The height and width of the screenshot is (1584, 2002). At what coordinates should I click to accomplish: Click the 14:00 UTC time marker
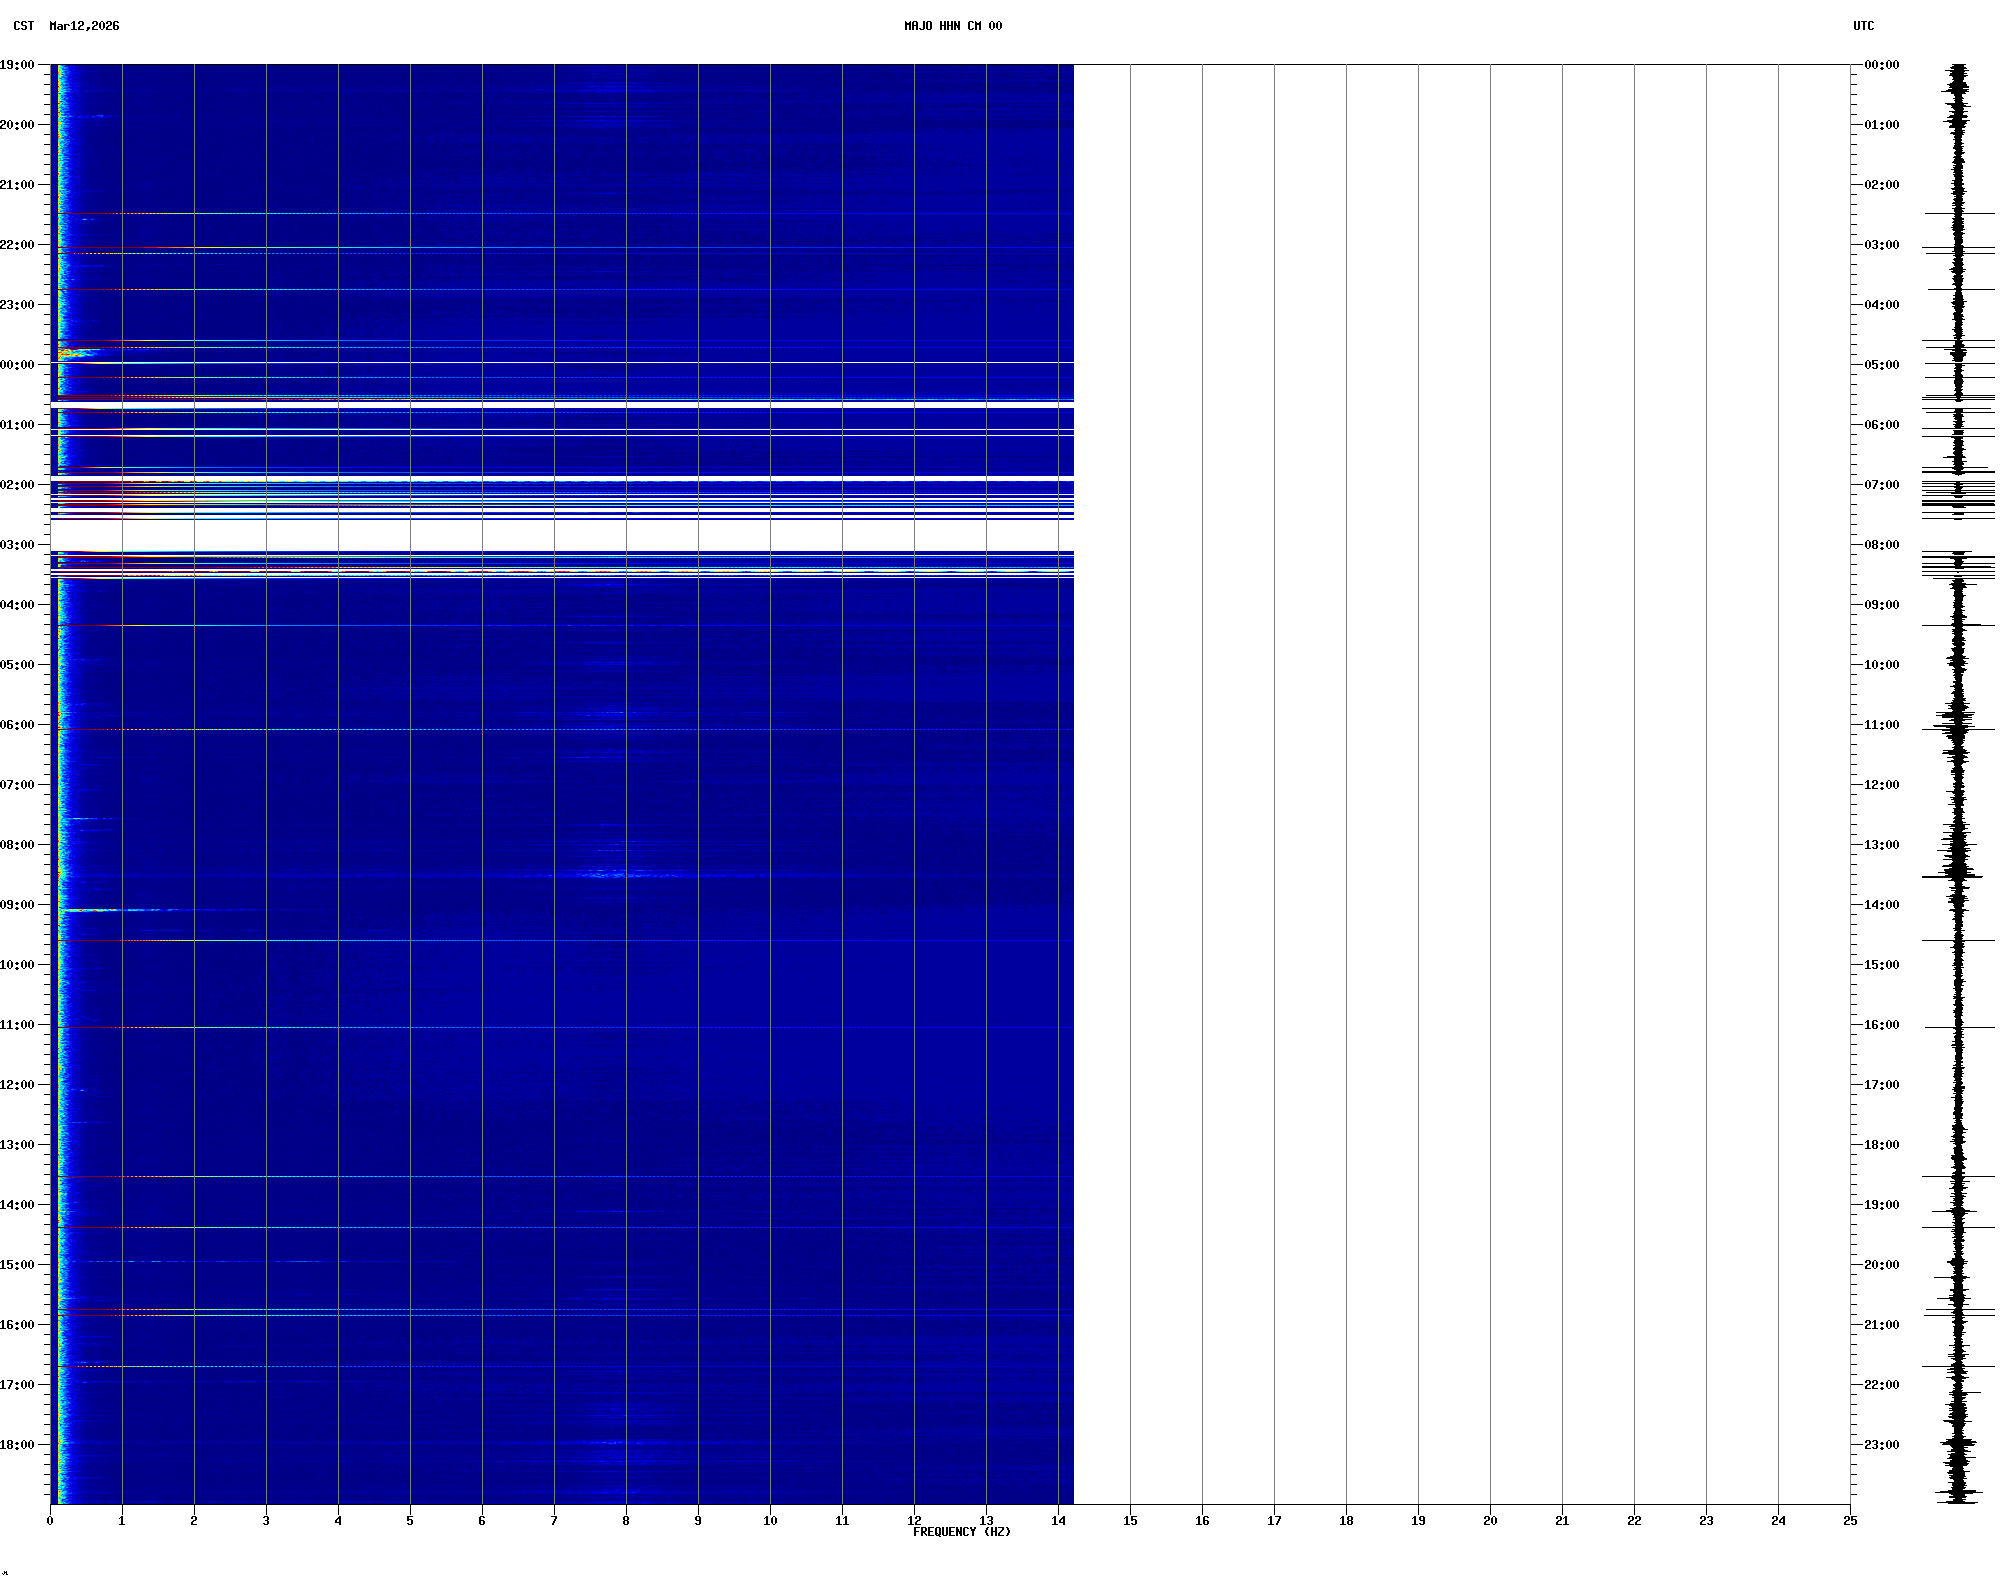point(1881,905)
